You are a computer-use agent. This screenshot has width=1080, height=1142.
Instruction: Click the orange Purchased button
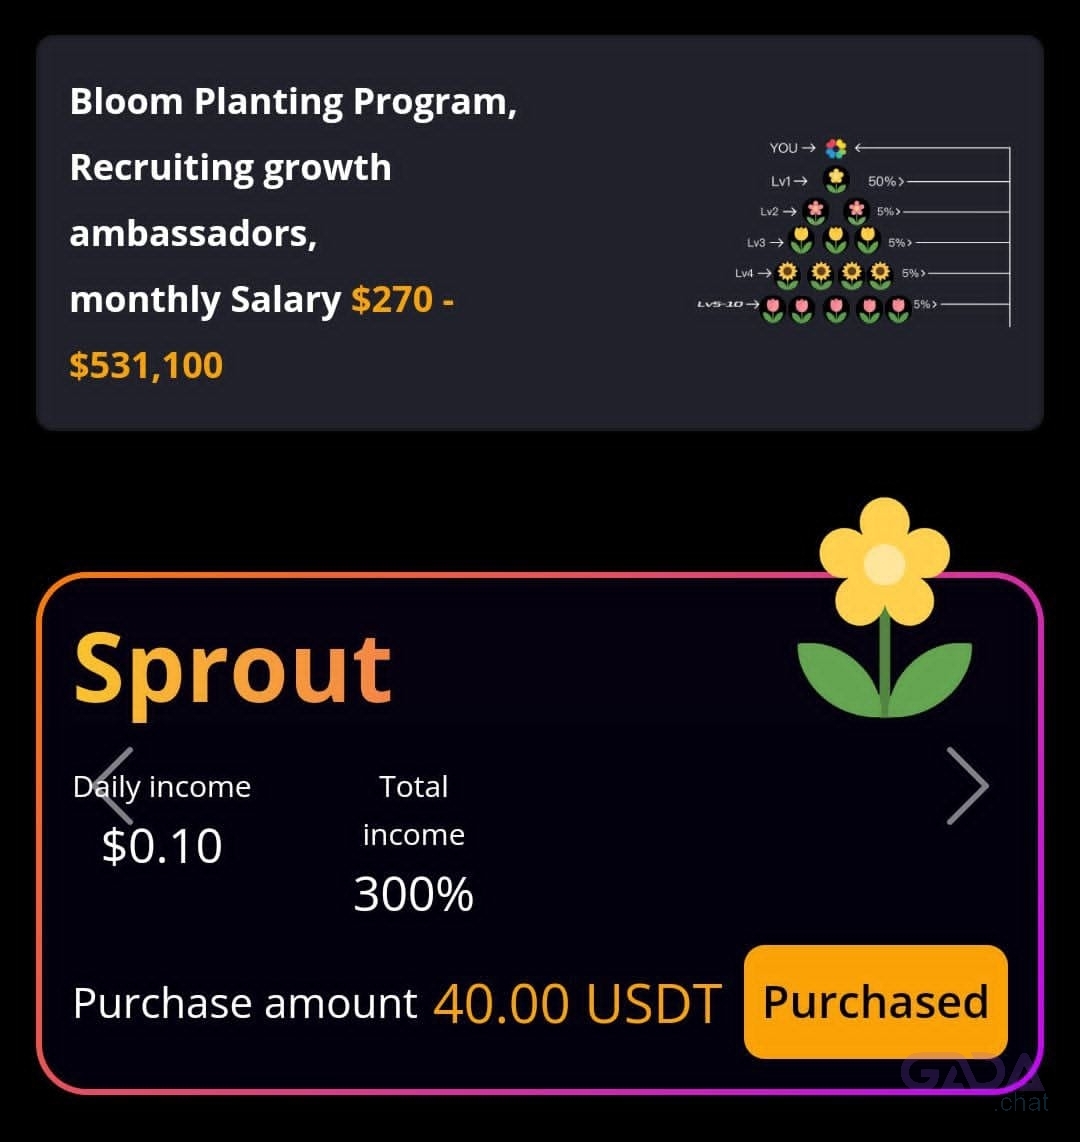point(875,1001)
